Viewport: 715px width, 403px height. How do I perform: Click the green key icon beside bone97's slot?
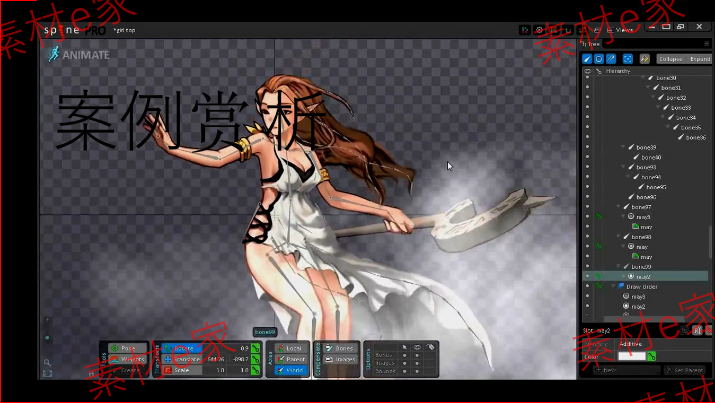click(598, 217)
